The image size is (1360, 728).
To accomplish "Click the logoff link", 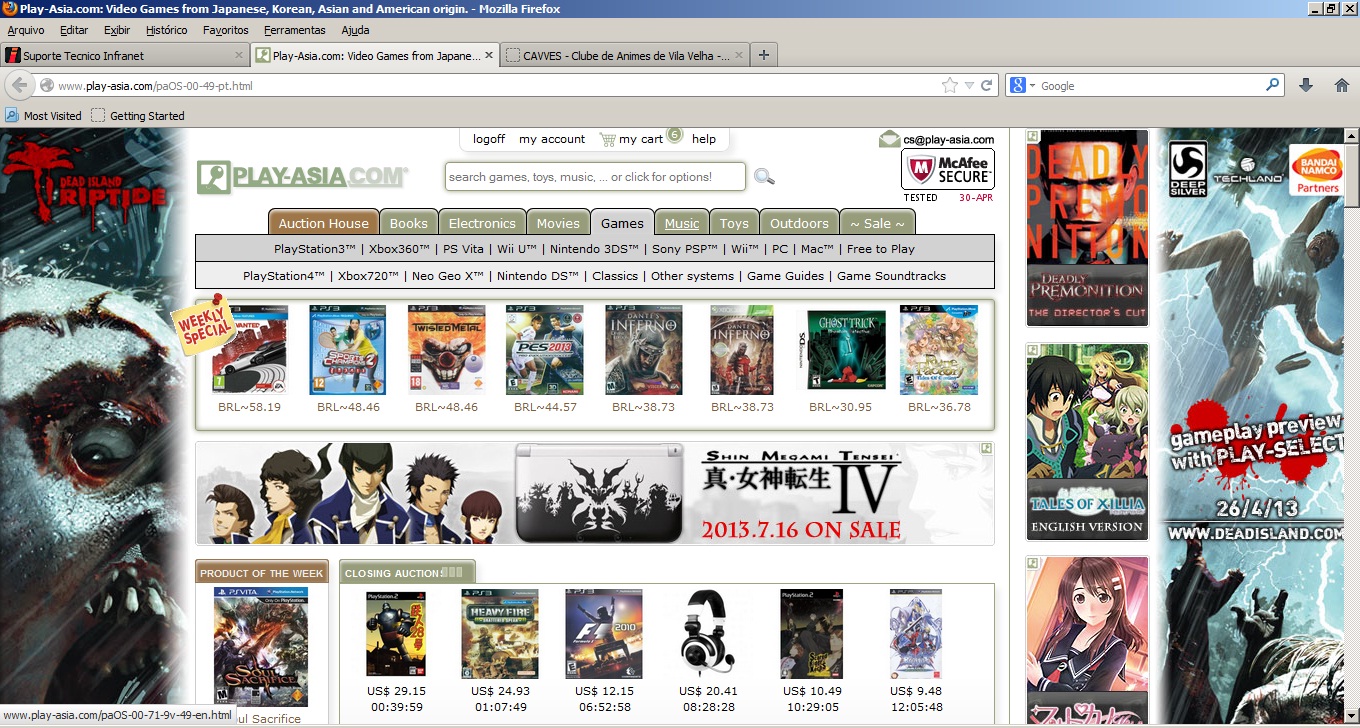I will tap(489, 139).
